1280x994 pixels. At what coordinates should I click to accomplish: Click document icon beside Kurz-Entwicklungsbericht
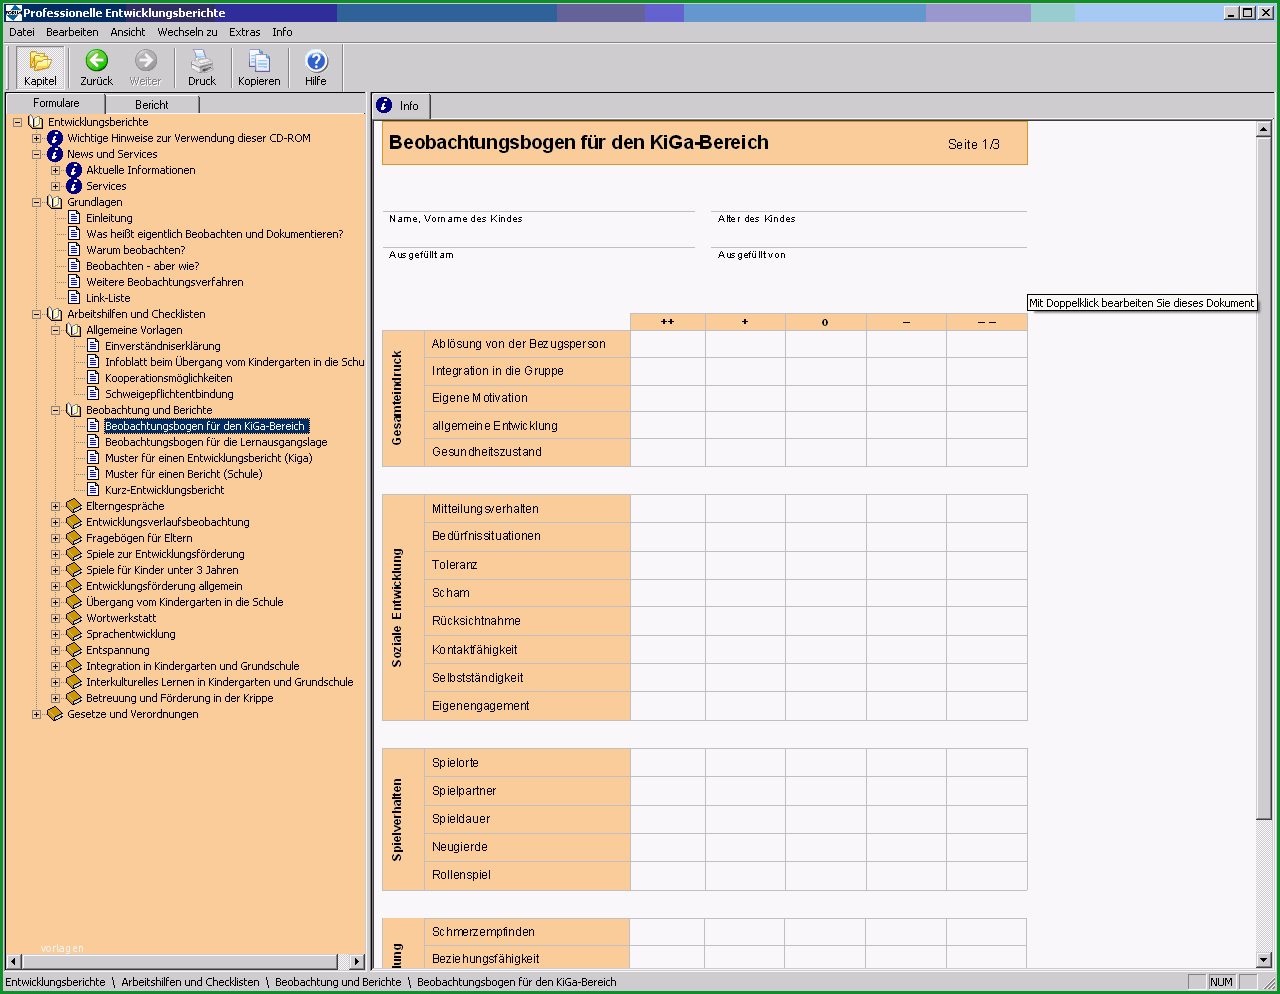point(93,490)
